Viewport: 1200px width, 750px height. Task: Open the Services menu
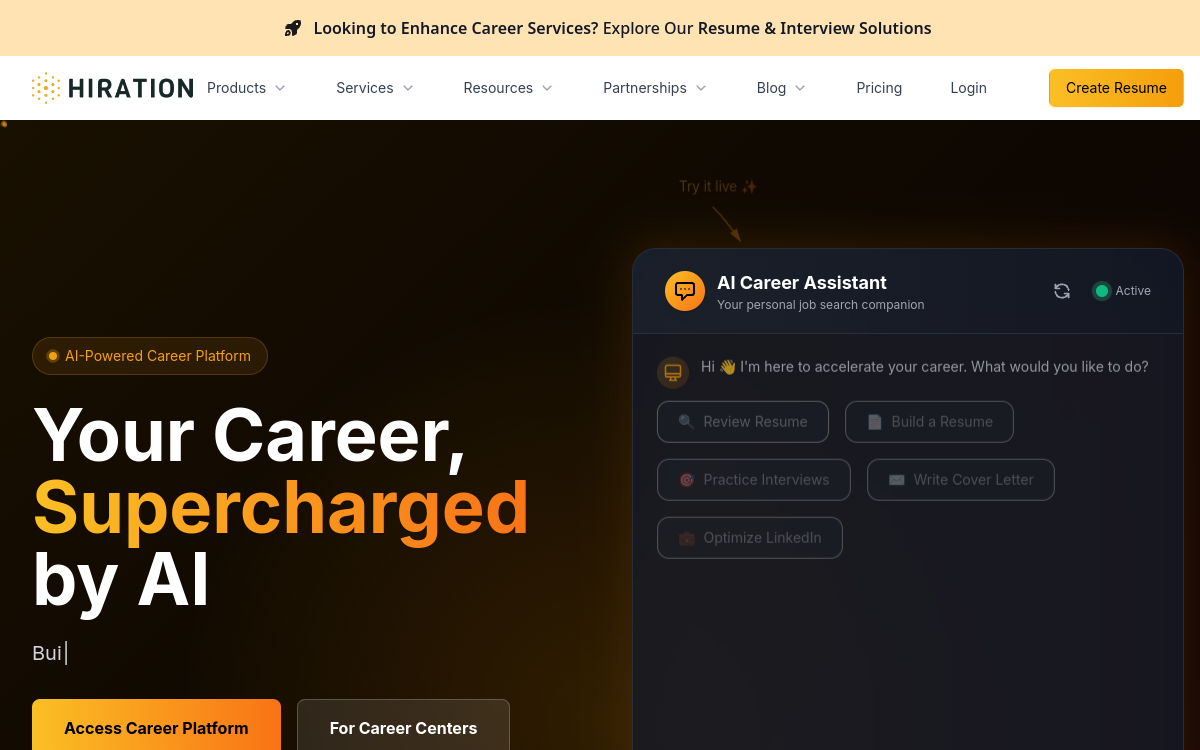point(375,88)
